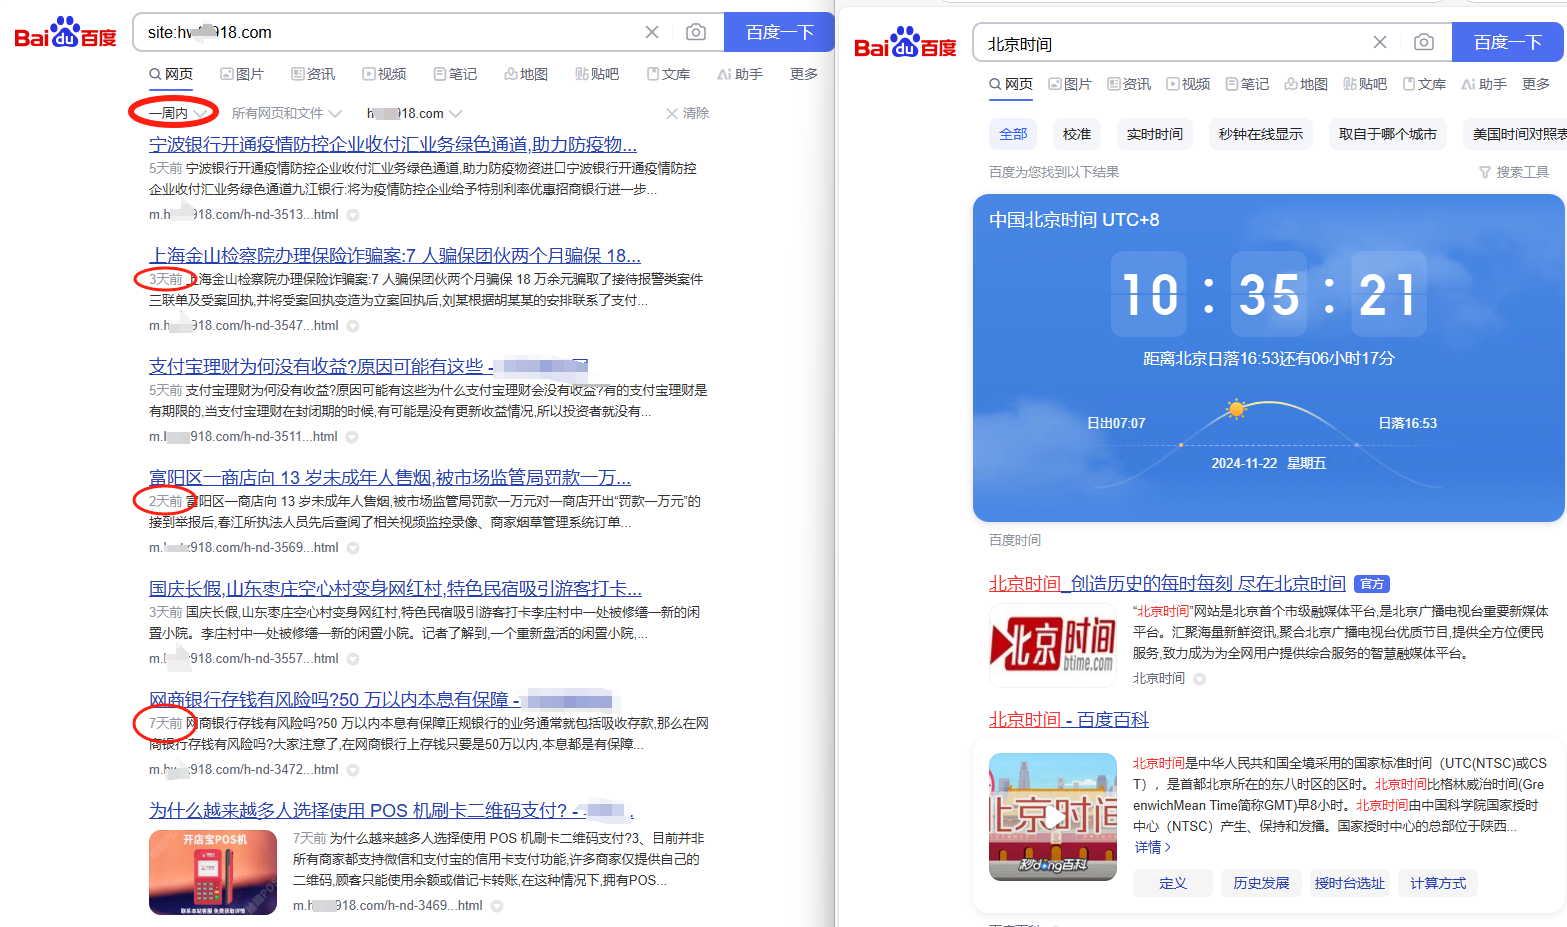Select the 校准 filter chip
This screenshot has width=1567, height=927.
pos(1077,134)
